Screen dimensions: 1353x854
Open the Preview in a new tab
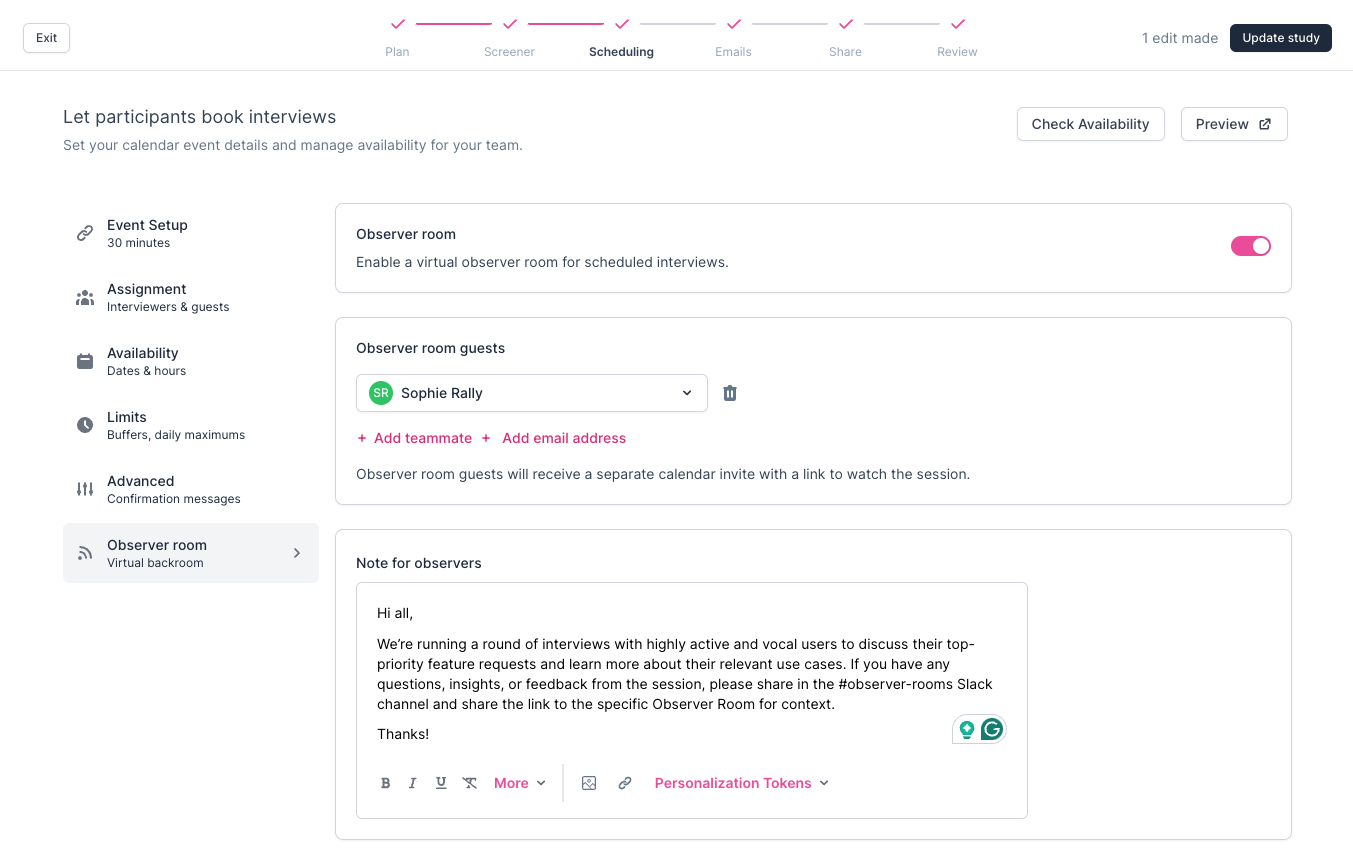1233,124
